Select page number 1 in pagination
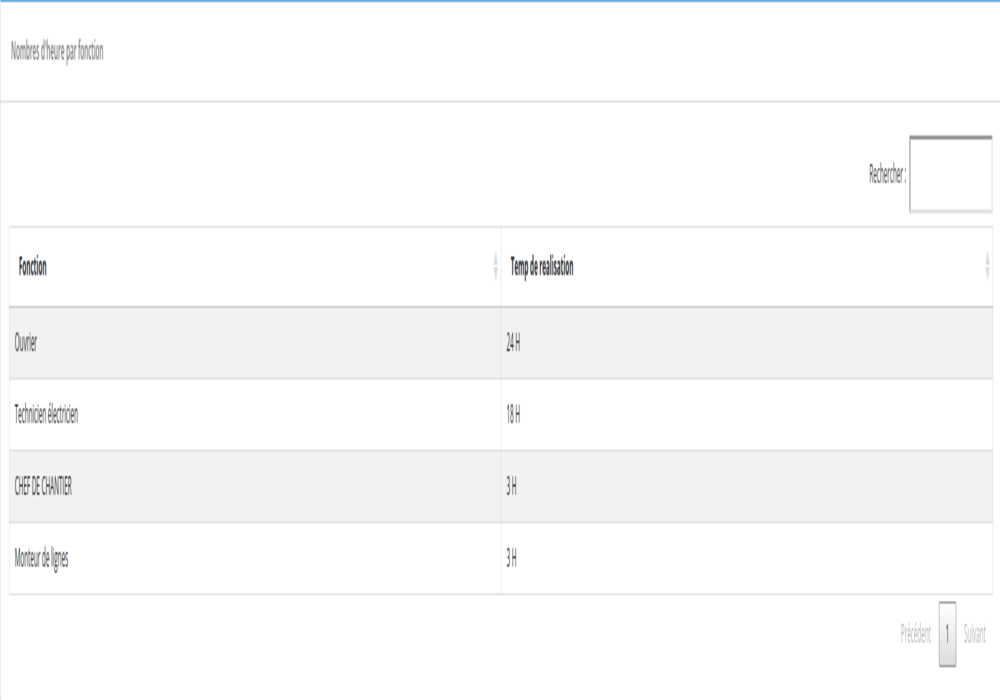Image resolution: width=1000 pixels, height=700 pixels. pyautogui.click(x=948, y=634)
